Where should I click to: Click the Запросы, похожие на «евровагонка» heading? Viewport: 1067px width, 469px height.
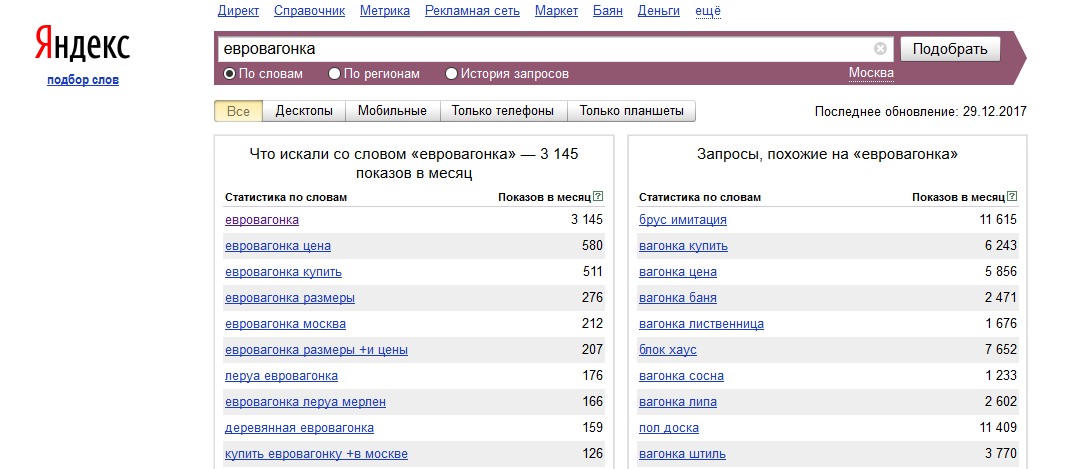[827, 155]
